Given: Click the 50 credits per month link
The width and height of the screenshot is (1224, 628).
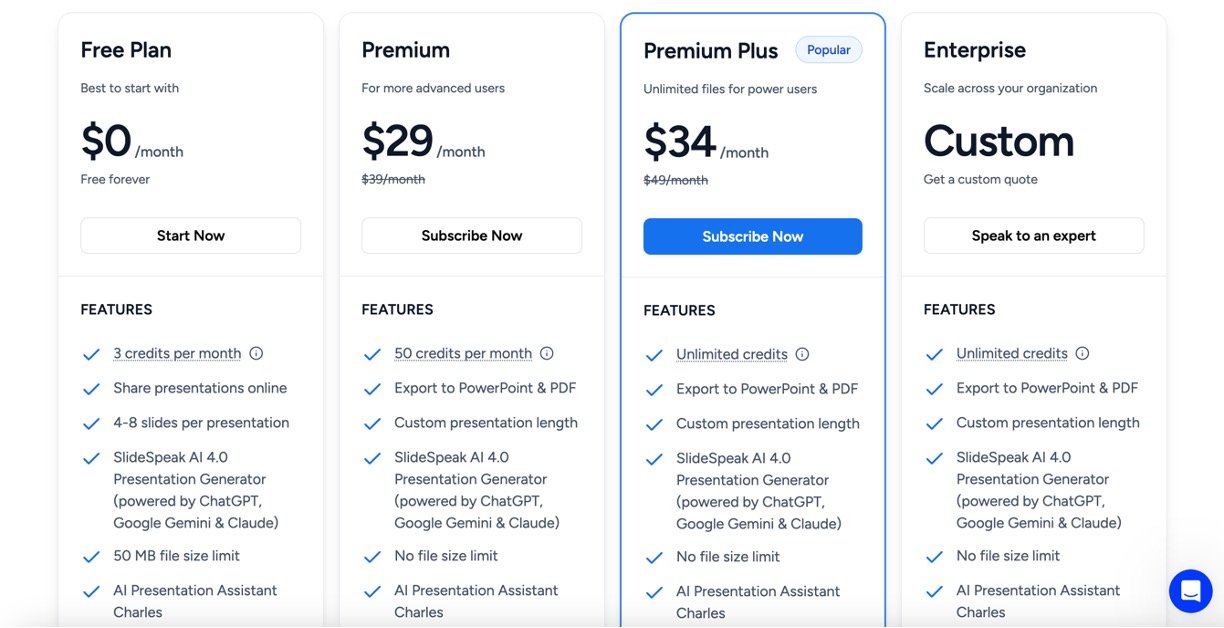Looking at the screenshot, I should pos(463,353).
